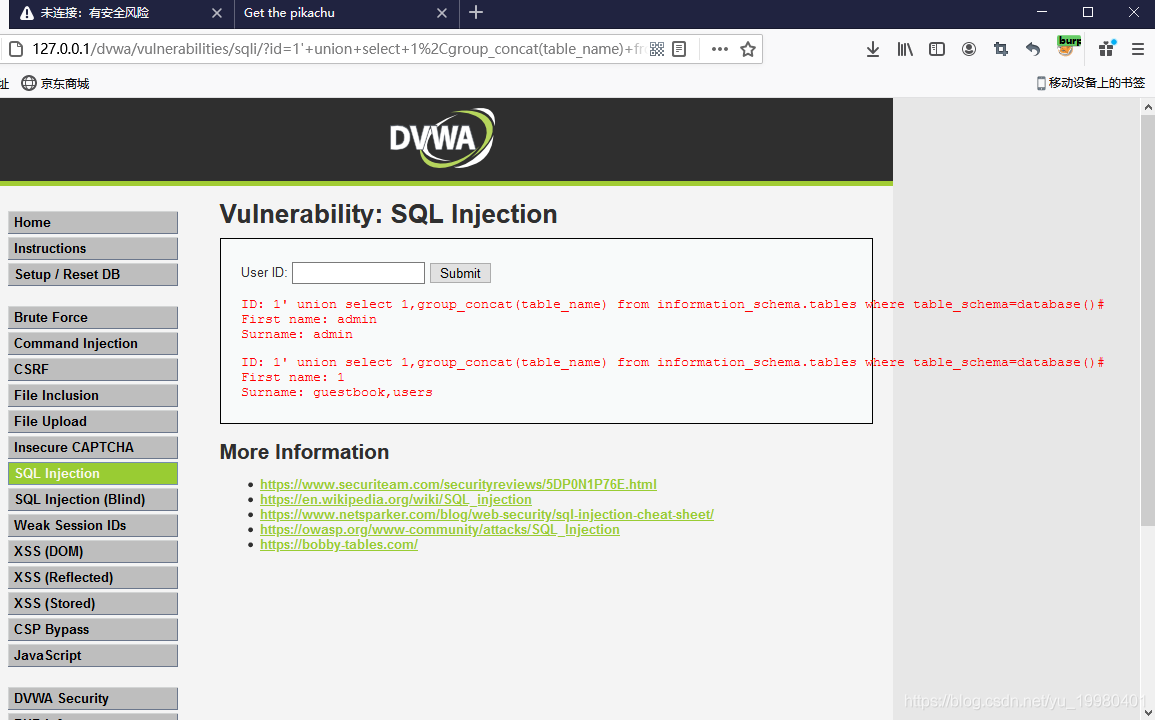Open the extensions gift icon
This screenshot has height=720, width=1155.
click(1106, 49)
